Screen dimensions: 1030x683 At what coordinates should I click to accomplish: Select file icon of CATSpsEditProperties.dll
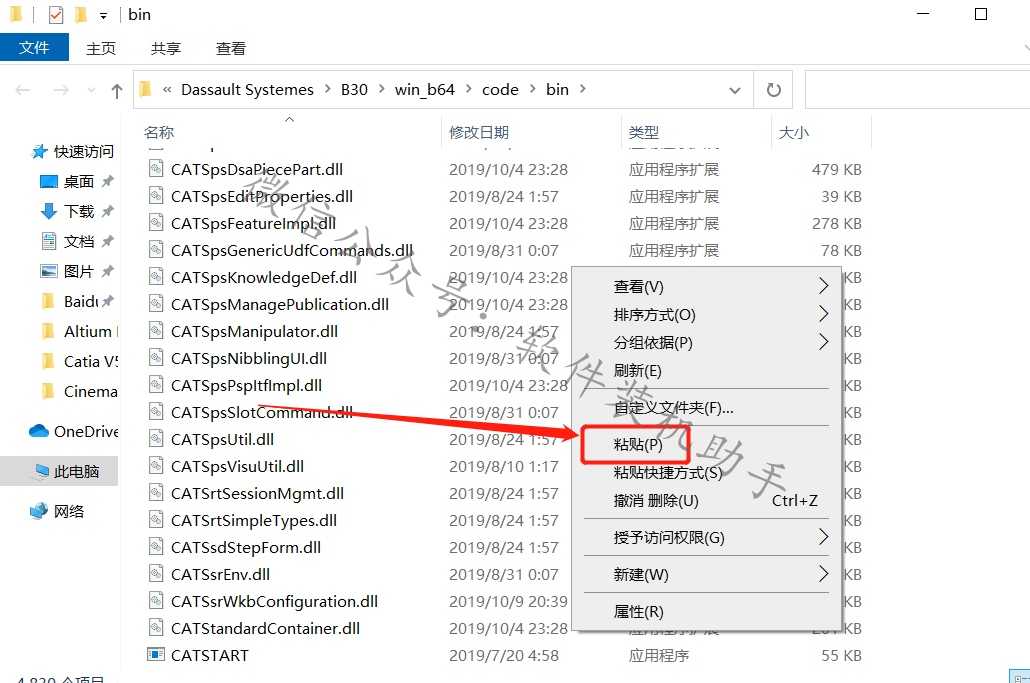pos(156,196)
